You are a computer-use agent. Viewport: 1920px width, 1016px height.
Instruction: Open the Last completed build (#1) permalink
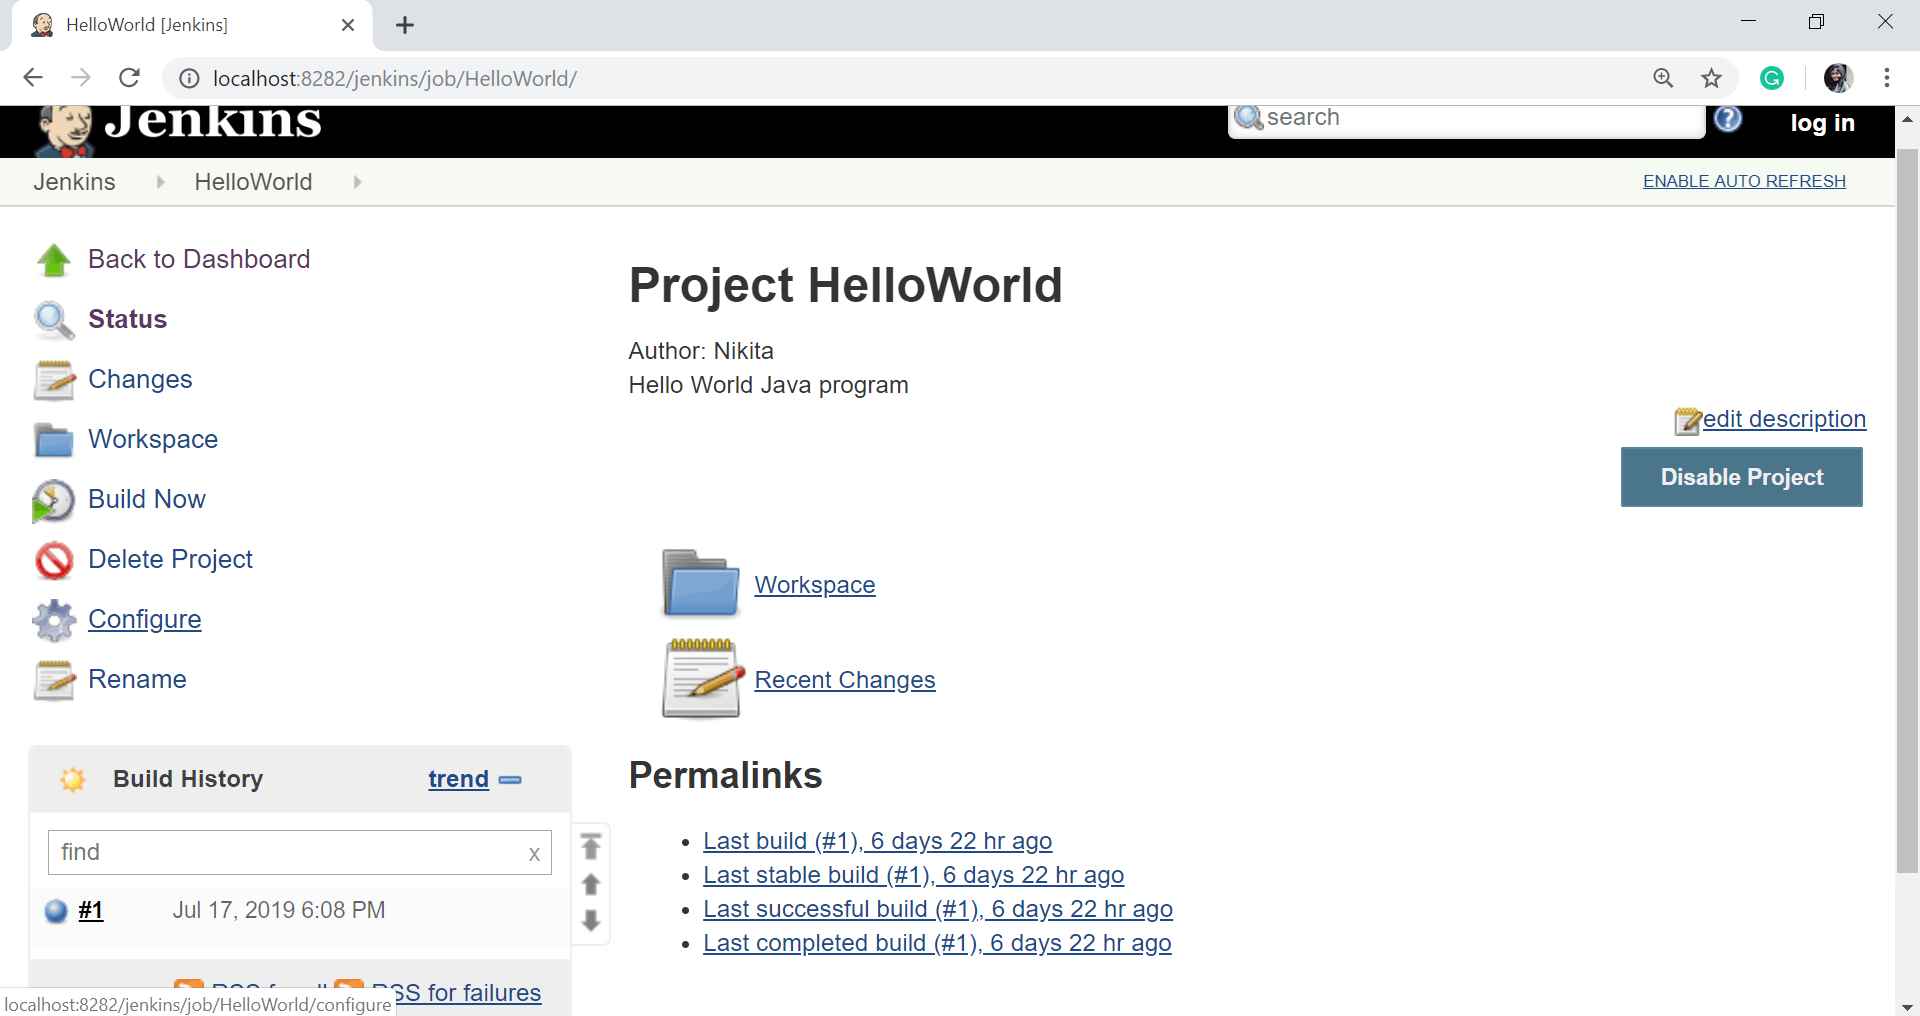(937, 943)
